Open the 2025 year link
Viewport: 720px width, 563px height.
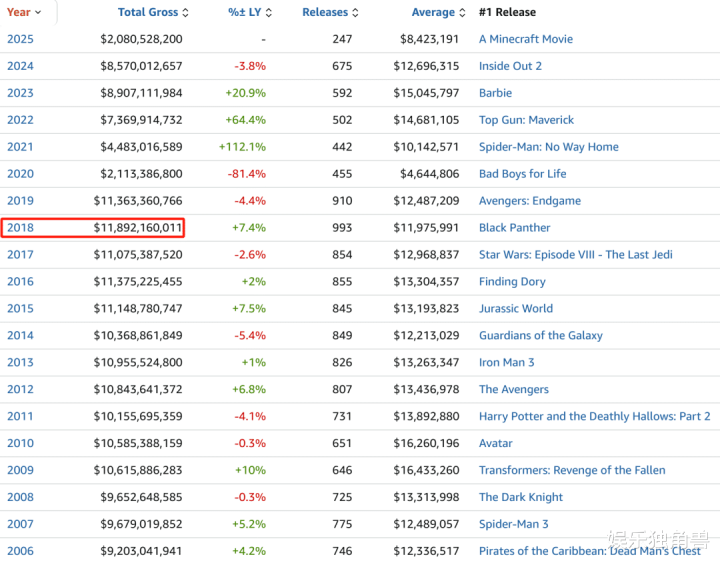tap(20, 39)
